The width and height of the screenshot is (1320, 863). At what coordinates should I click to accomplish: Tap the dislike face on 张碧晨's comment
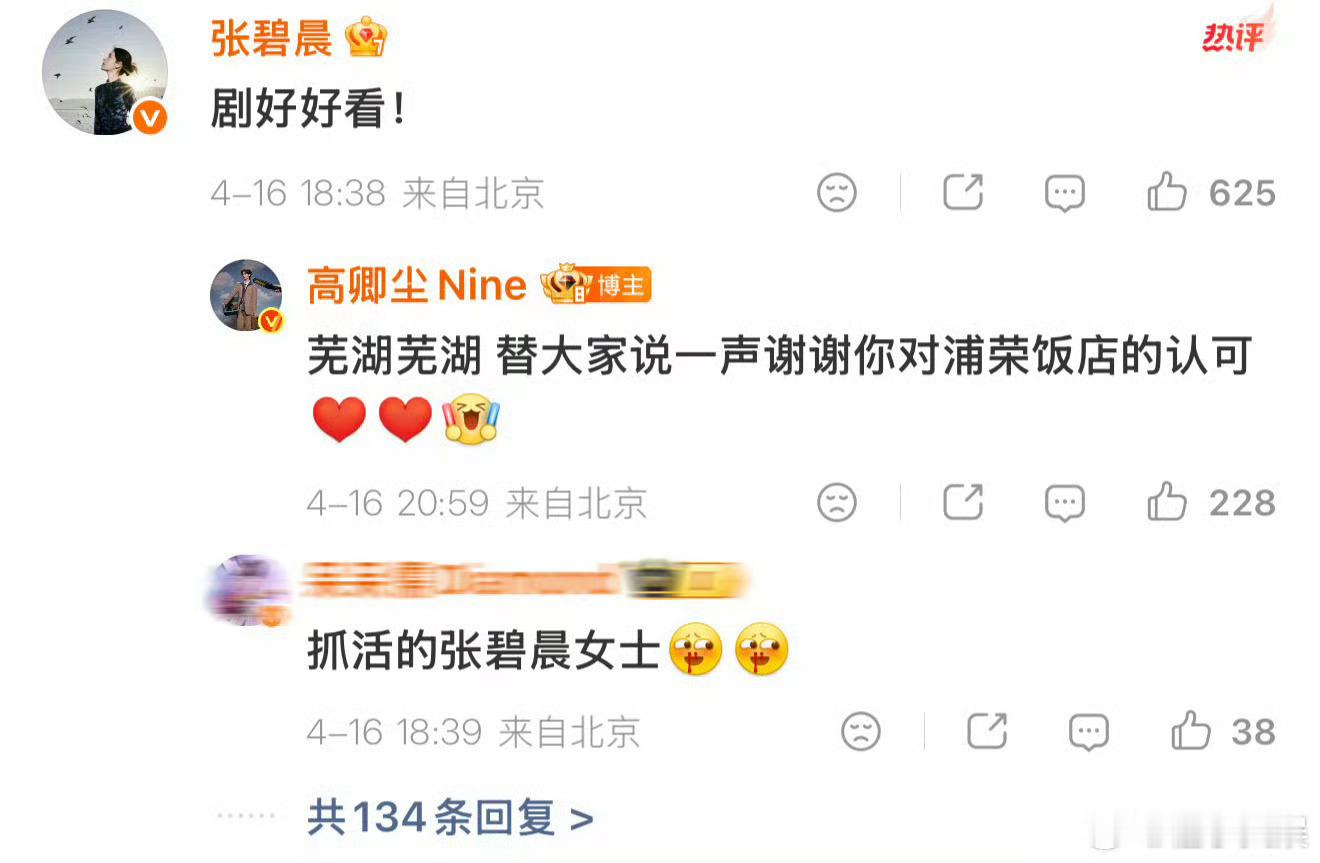click(x=837, y=192)
